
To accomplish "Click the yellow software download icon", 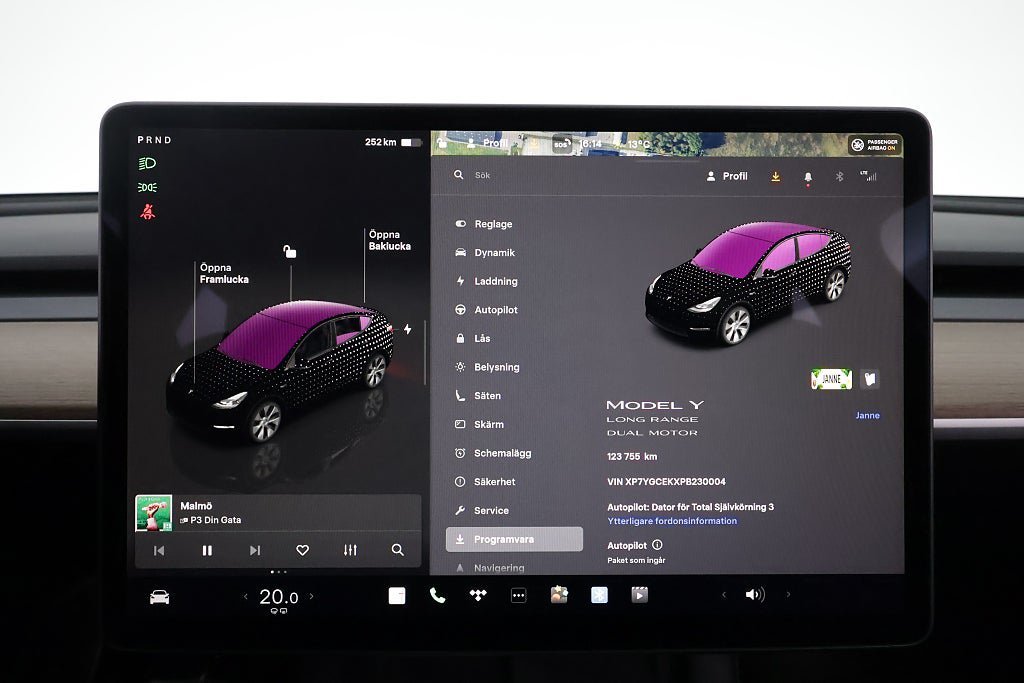I will pos(775,176).
